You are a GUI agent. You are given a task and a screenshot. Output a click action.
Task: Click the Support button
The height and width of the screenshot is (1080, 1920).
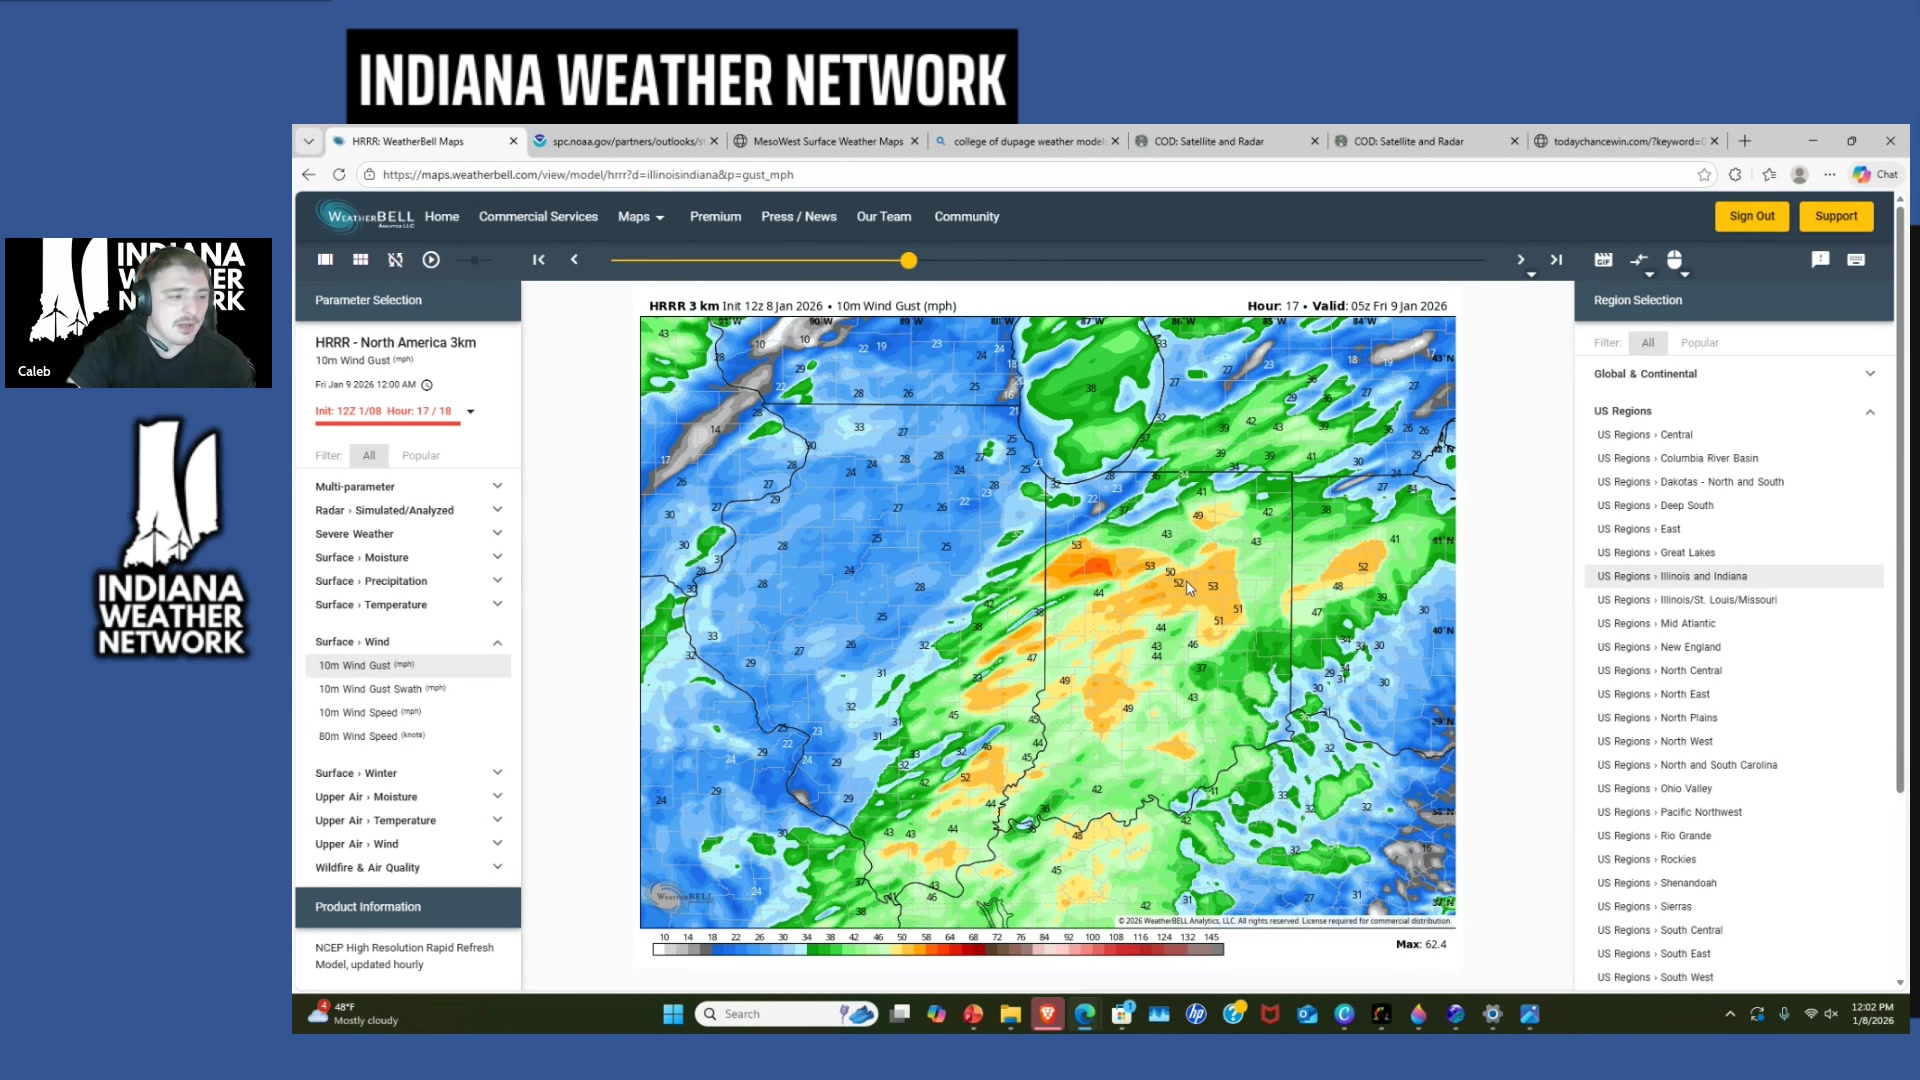[x=1836, y=216]
